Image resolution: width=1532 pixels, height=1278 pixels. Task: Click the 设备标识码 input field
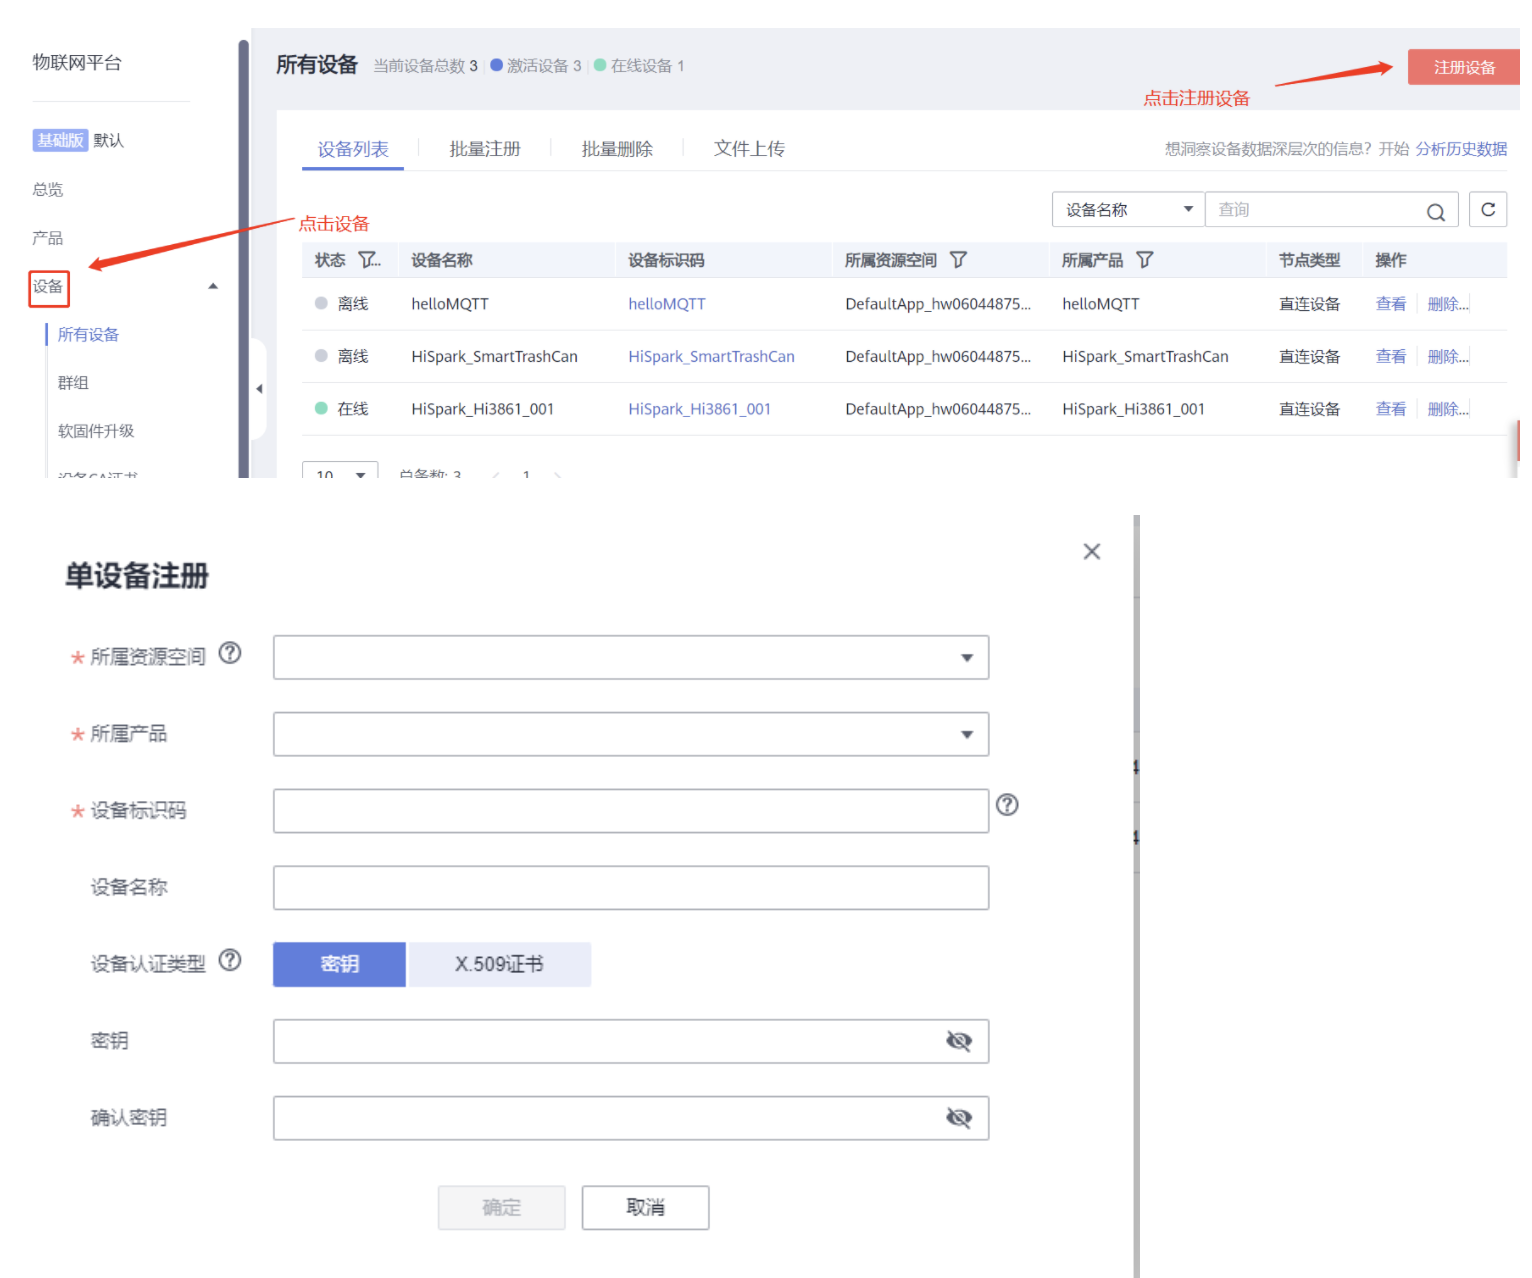(x=630, y=811)
